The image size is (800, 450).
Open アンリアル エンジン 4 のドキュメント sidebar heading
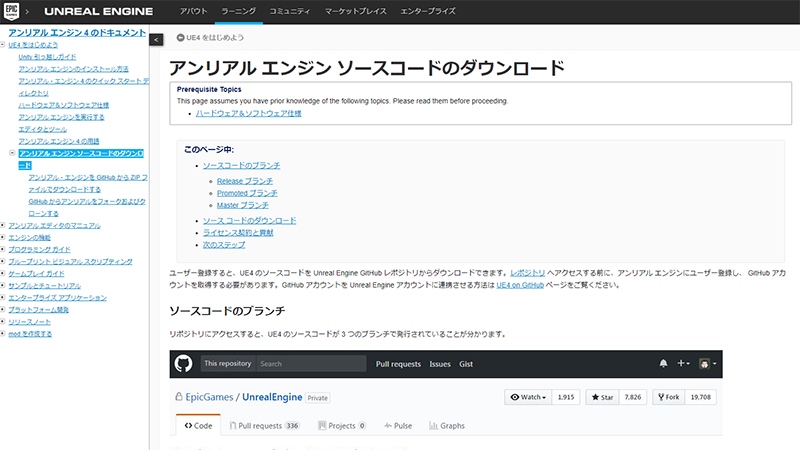click(x=77, y=32)
